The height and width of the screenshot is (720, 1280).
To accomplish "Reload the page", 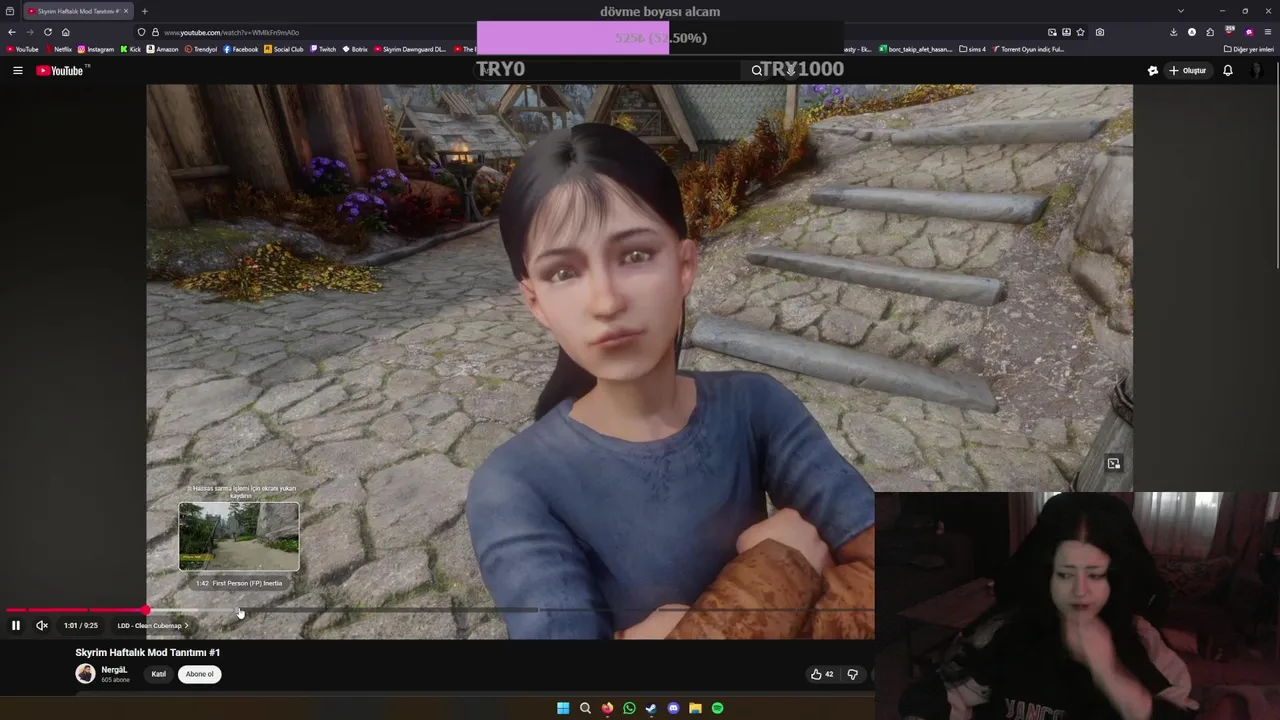I will 48,32.
